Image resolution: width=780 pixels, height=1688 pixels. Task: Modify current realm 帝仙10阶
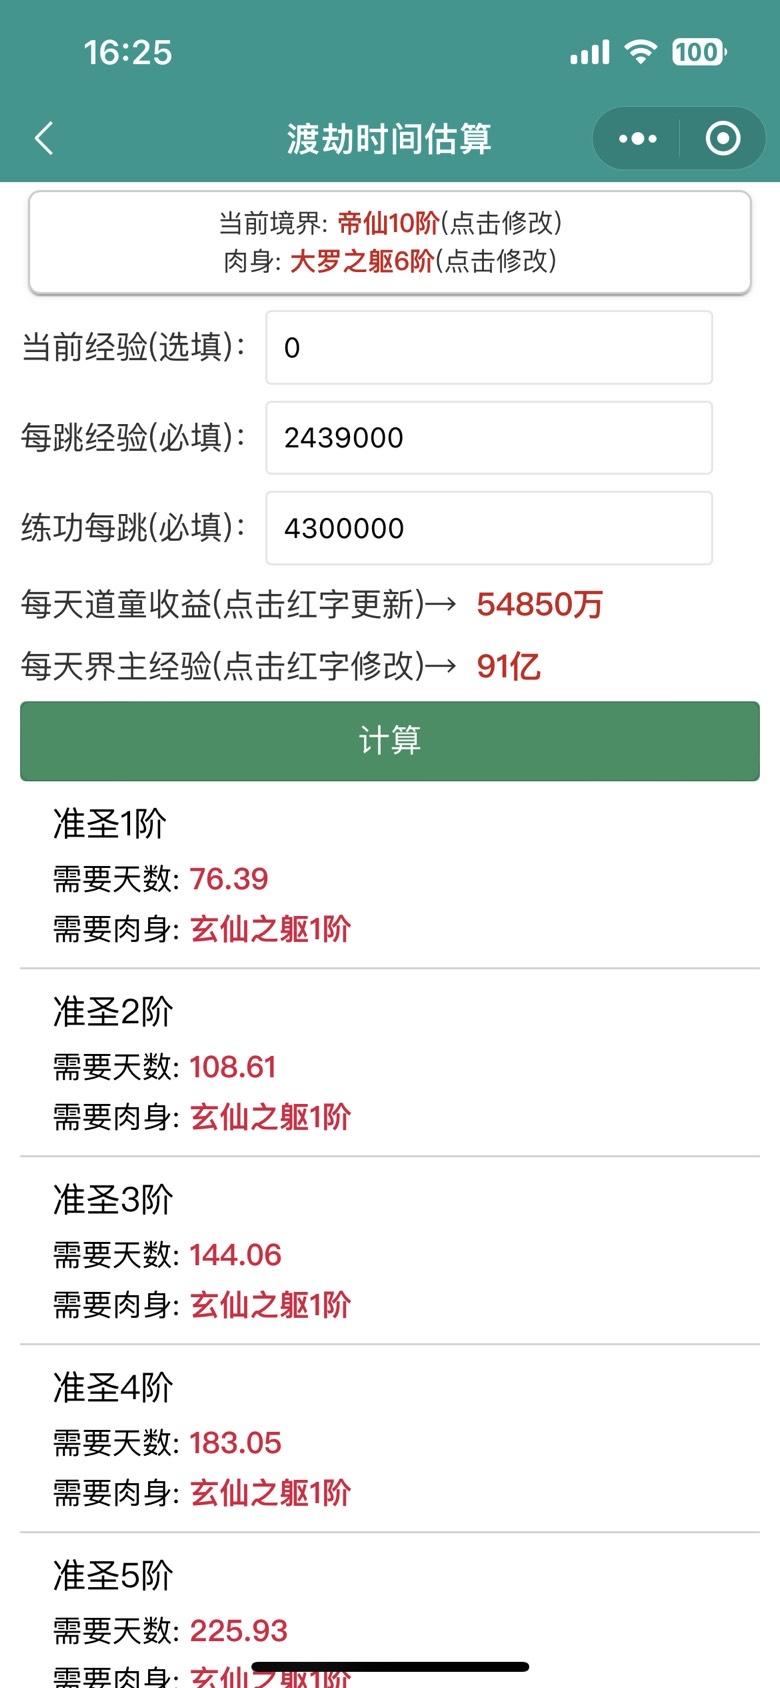[x=388, y=222]
